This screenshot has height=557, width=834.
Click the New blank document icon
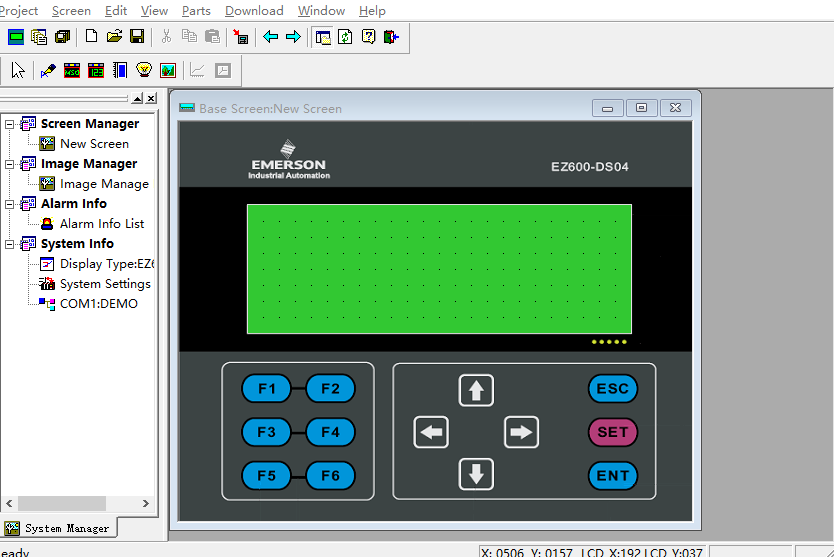(x=91, y=37)
